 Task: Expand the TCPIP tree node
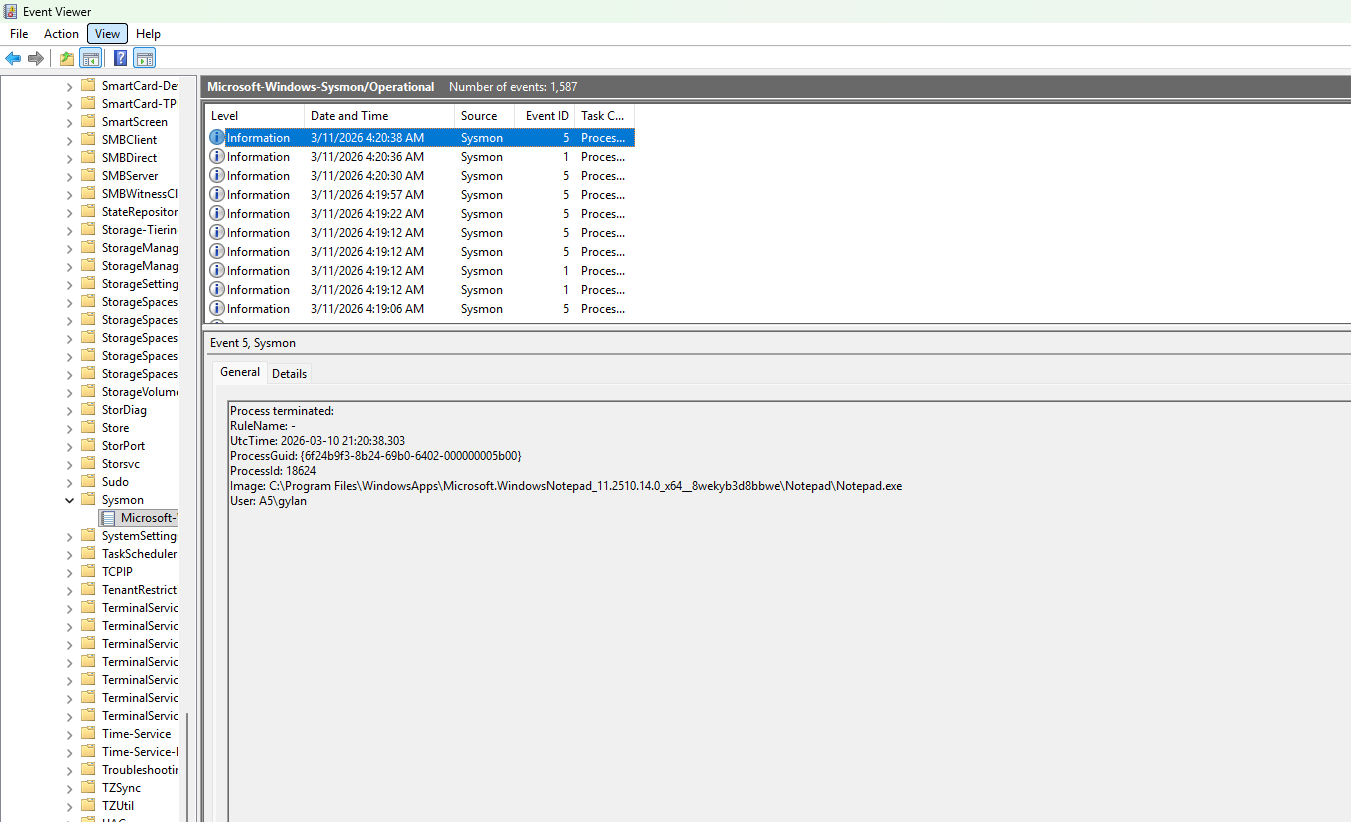pos(69,572)
